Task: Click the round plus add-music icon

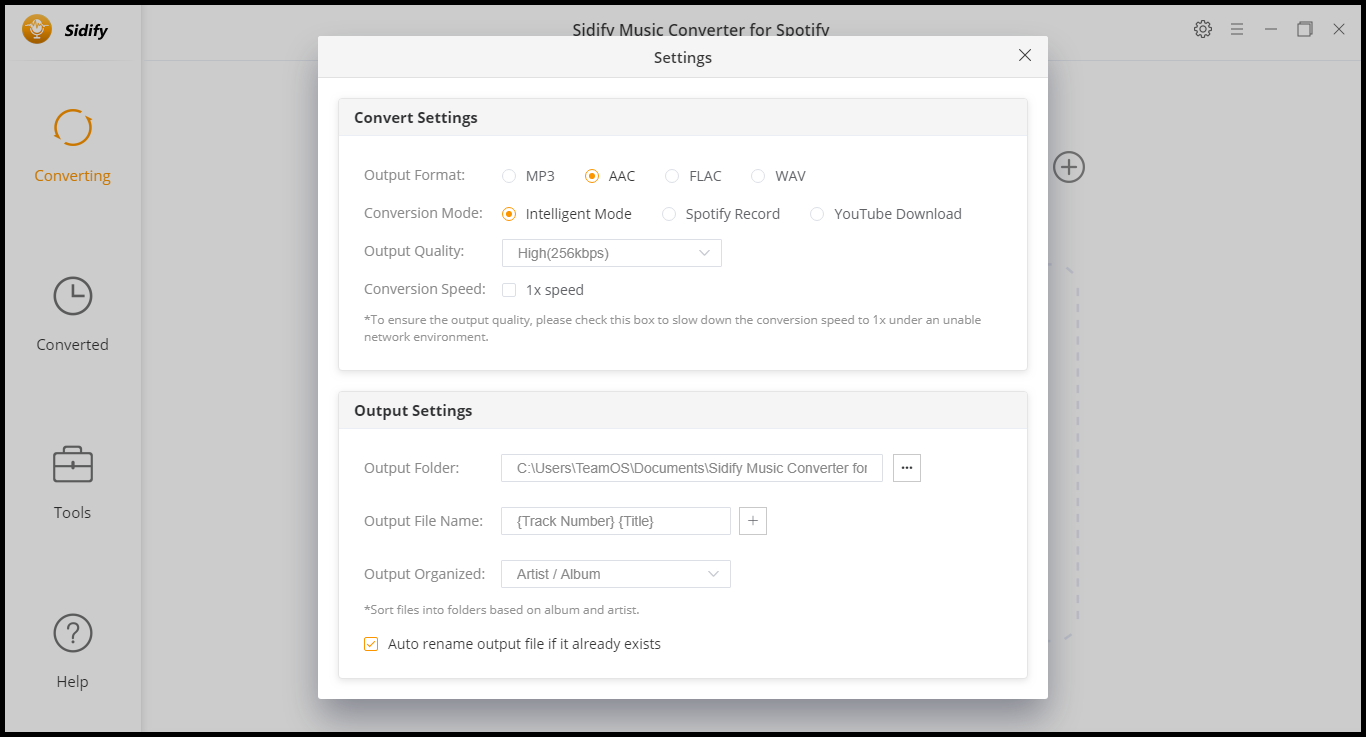Action: tap(1069, 167)
